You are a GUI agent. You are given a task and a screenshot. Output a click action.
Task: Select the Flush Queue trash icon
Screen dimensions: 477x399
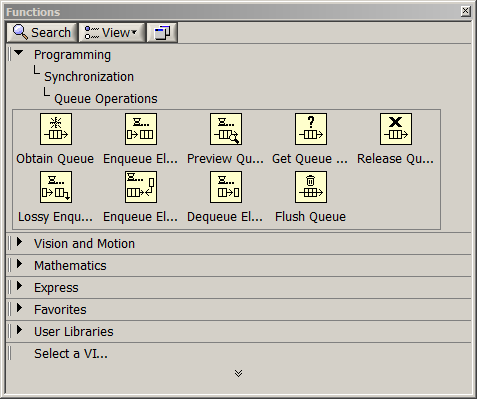coord(311,187)
